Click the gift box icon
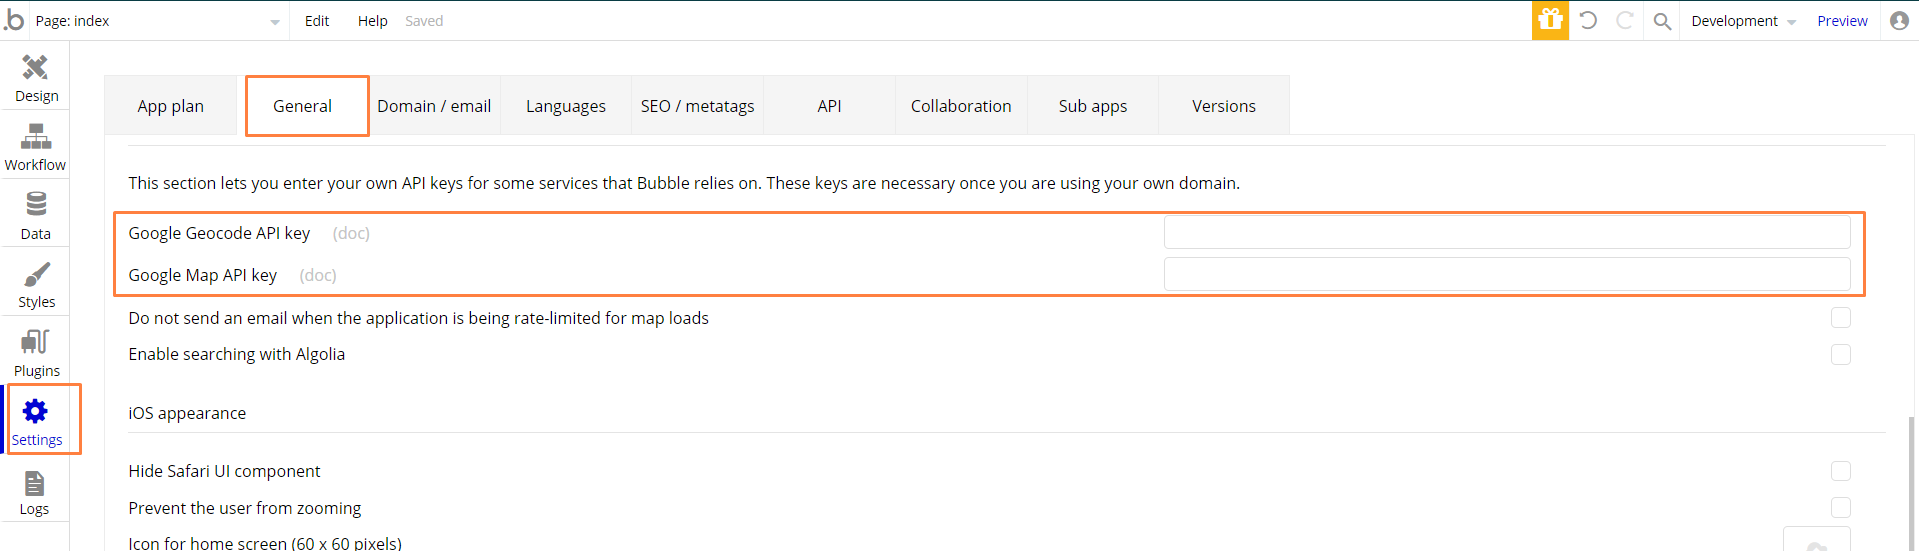1919x551 pixels. 1550,20
